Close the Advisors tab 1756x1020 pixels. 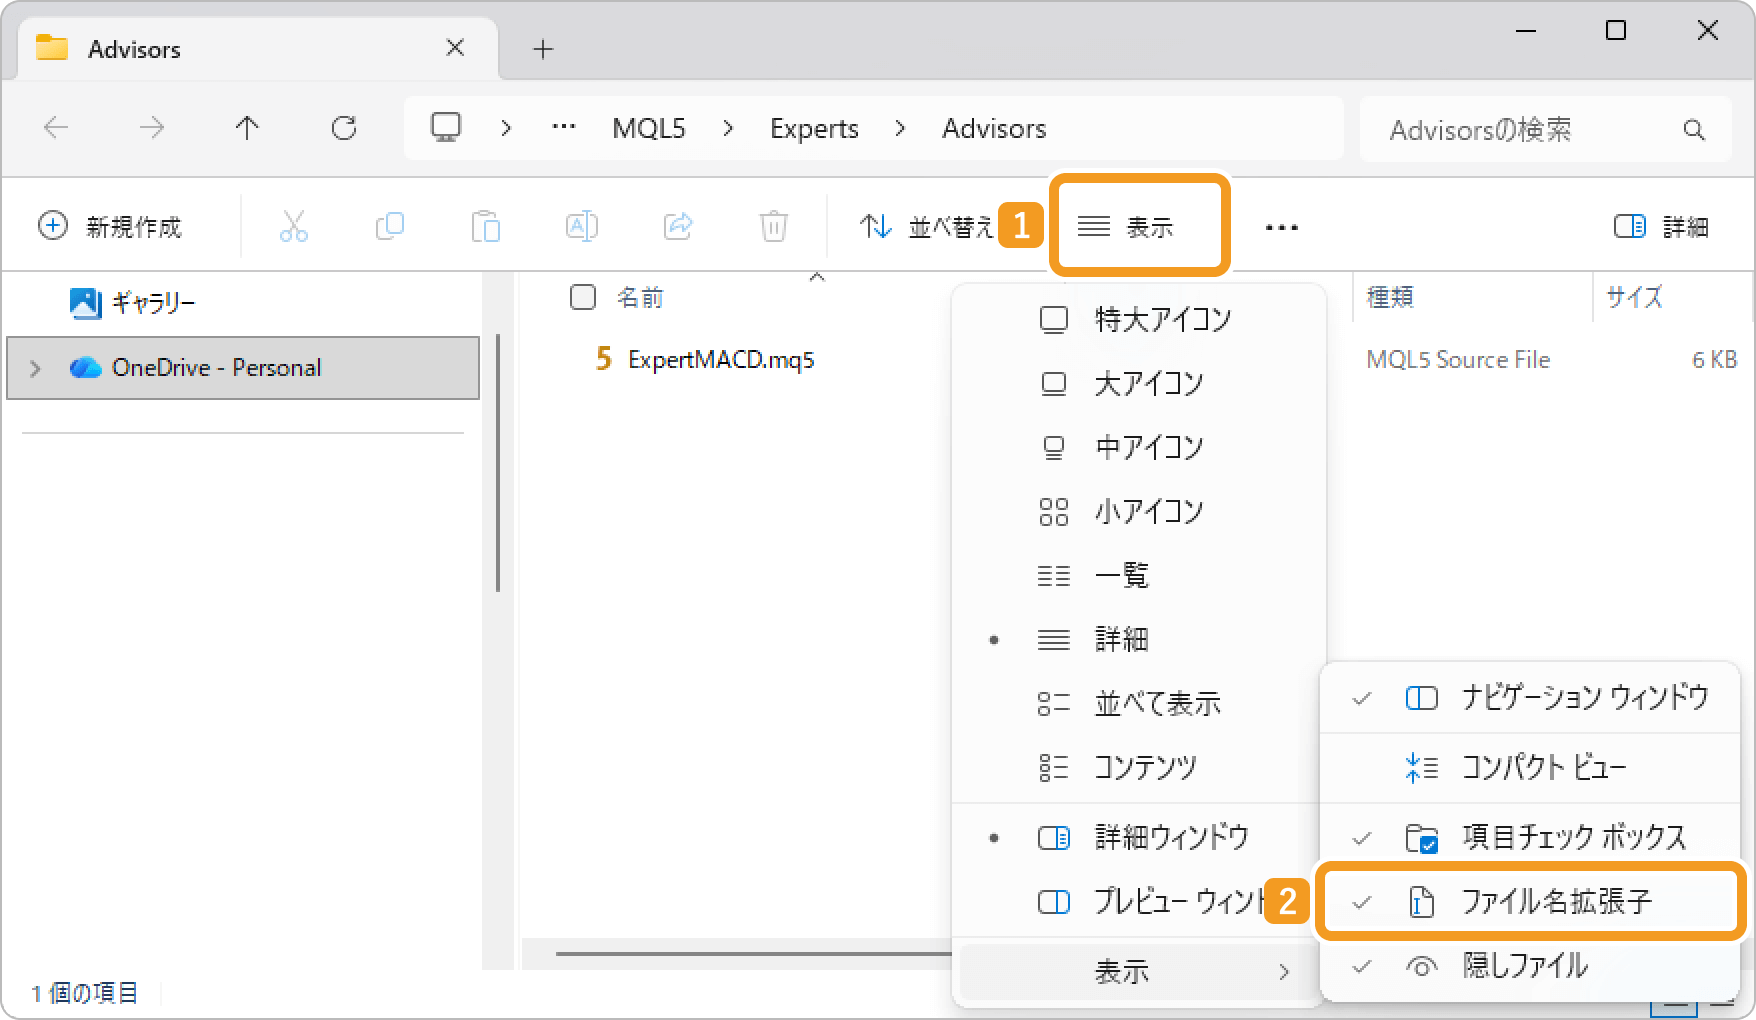tap(455, 48)
